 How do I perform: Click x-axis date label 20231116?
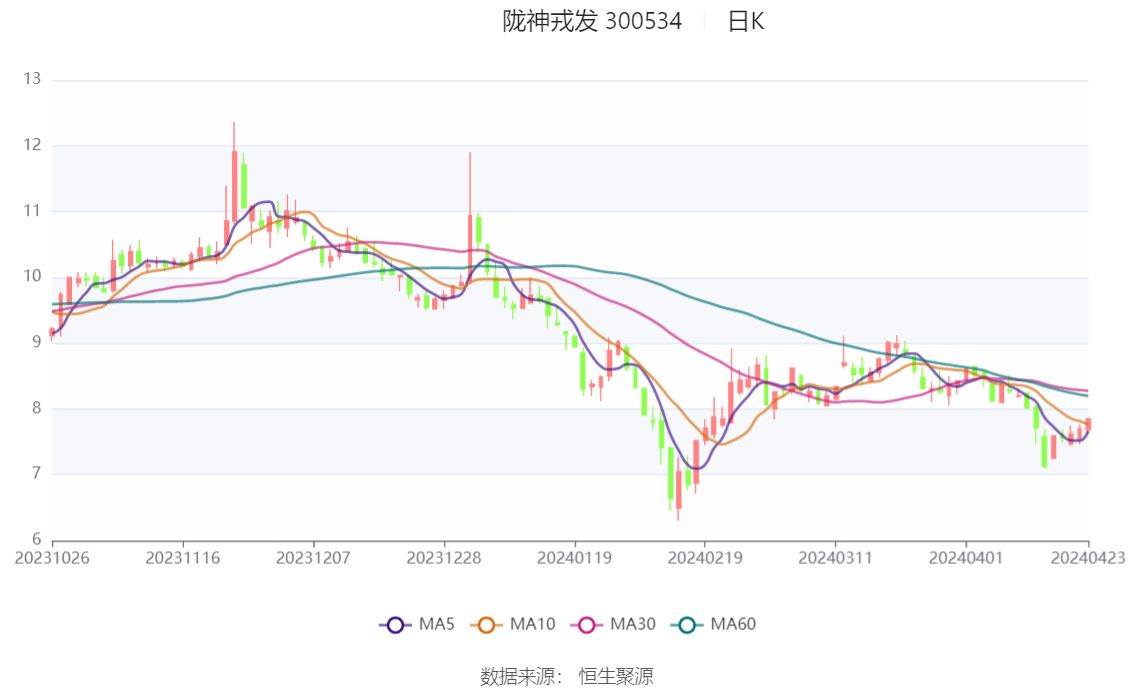(x=183, y=558)
